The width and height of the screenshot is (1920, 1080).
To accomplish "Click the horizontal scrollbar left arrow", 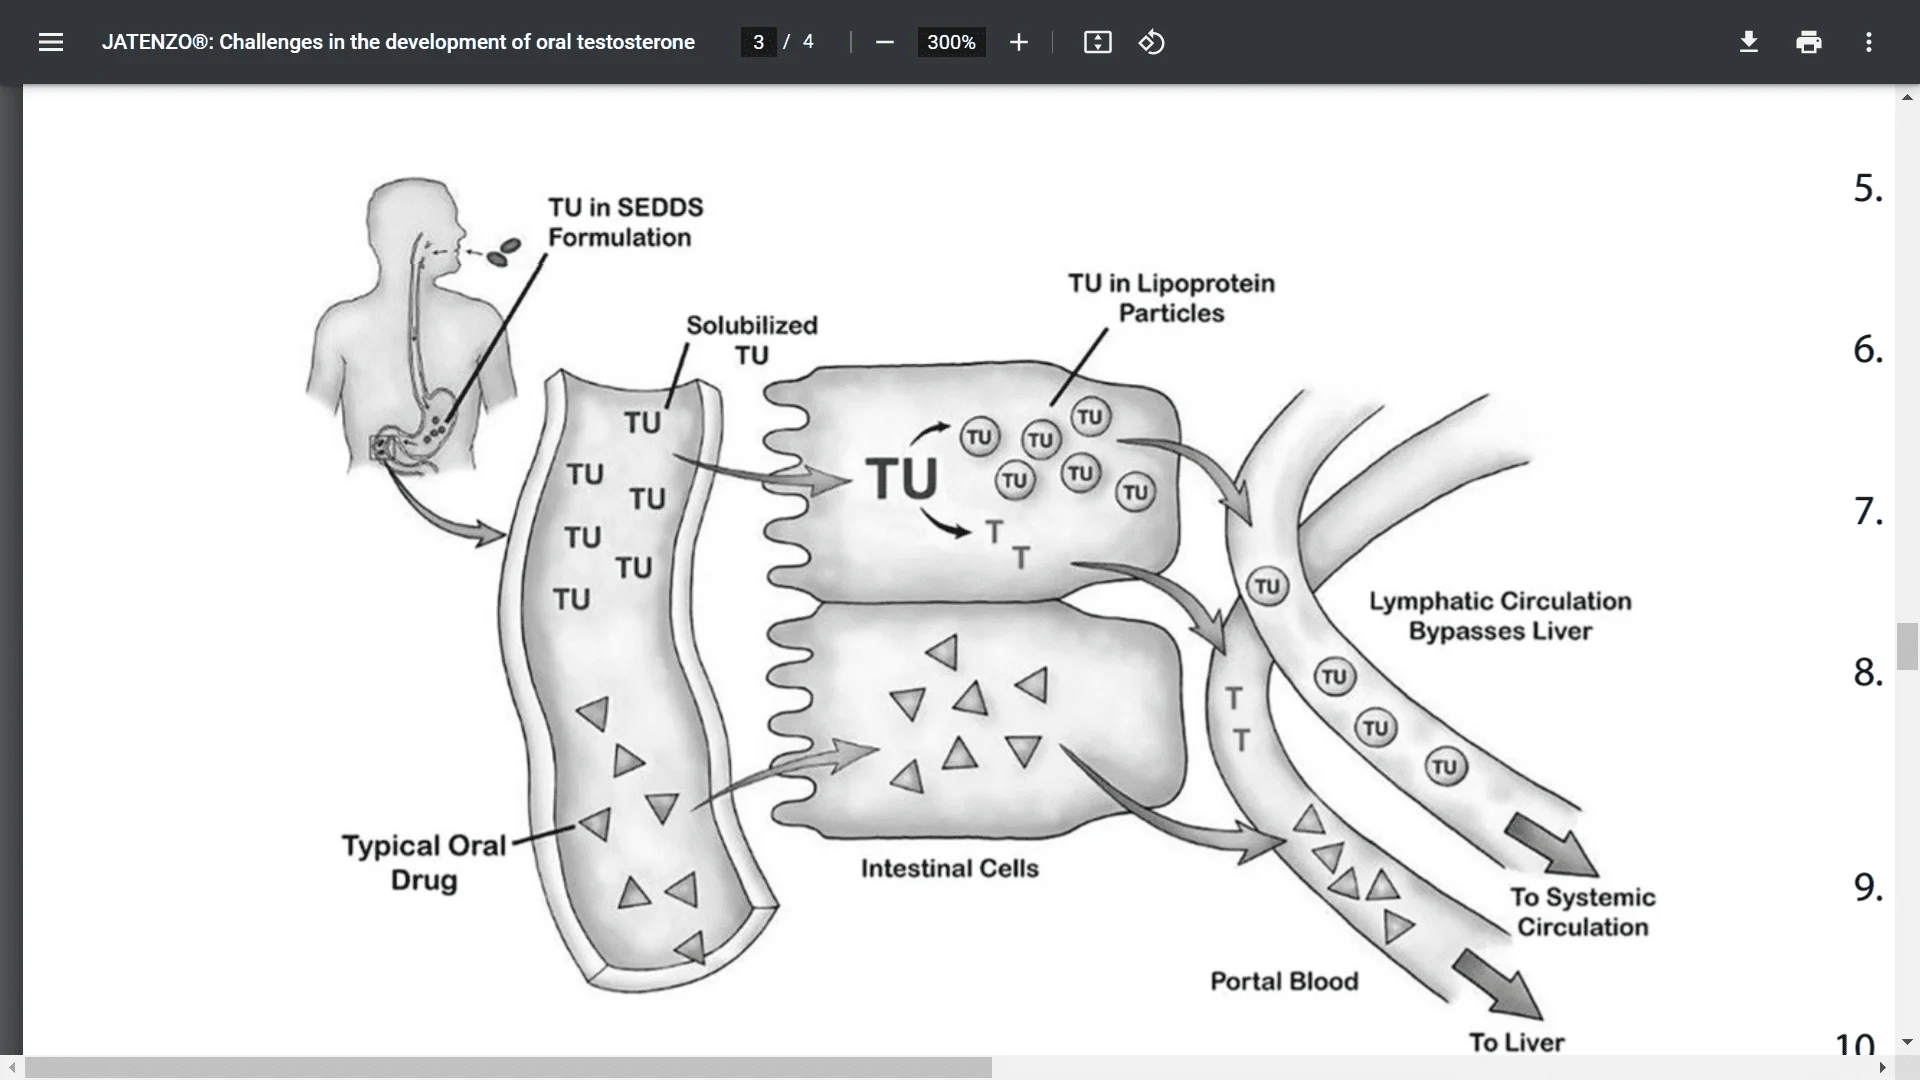I will [x=11, y=1068].
